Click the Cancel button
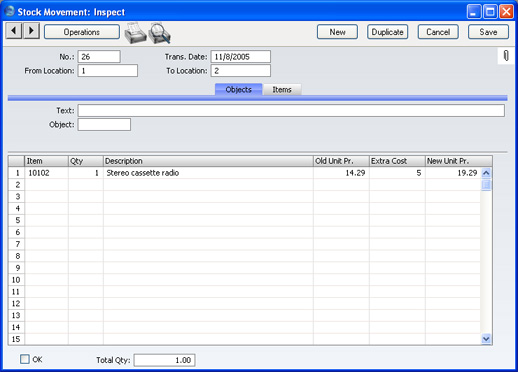Screen dimensions: 518x372 438,32
